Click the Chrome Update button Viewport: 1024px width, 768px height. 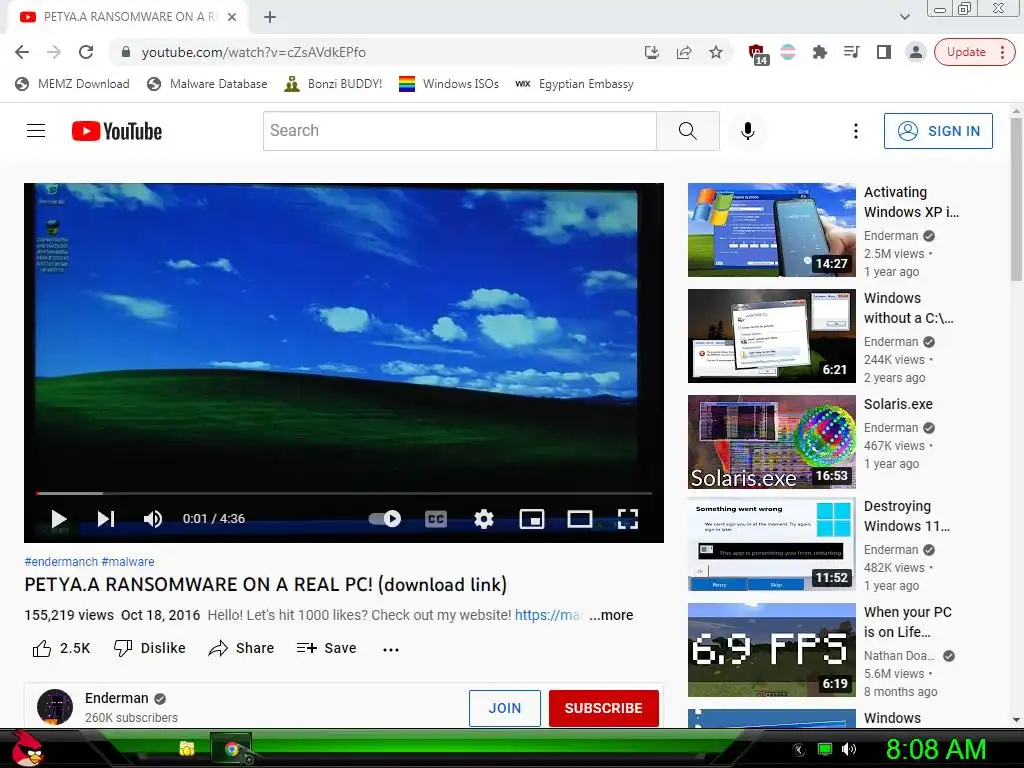click(974, 52)
